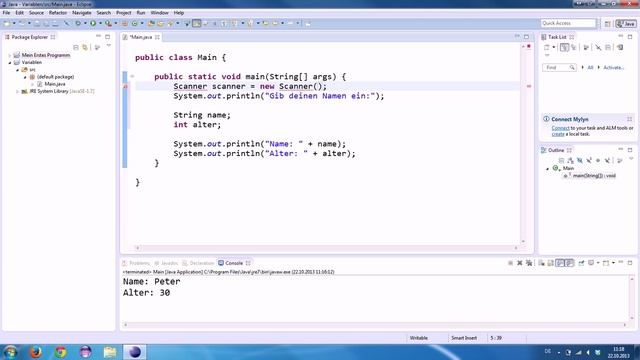Click Open Perspective icon beside Java button
Viewport: 640px width, 360px height.
pos(608,24)
